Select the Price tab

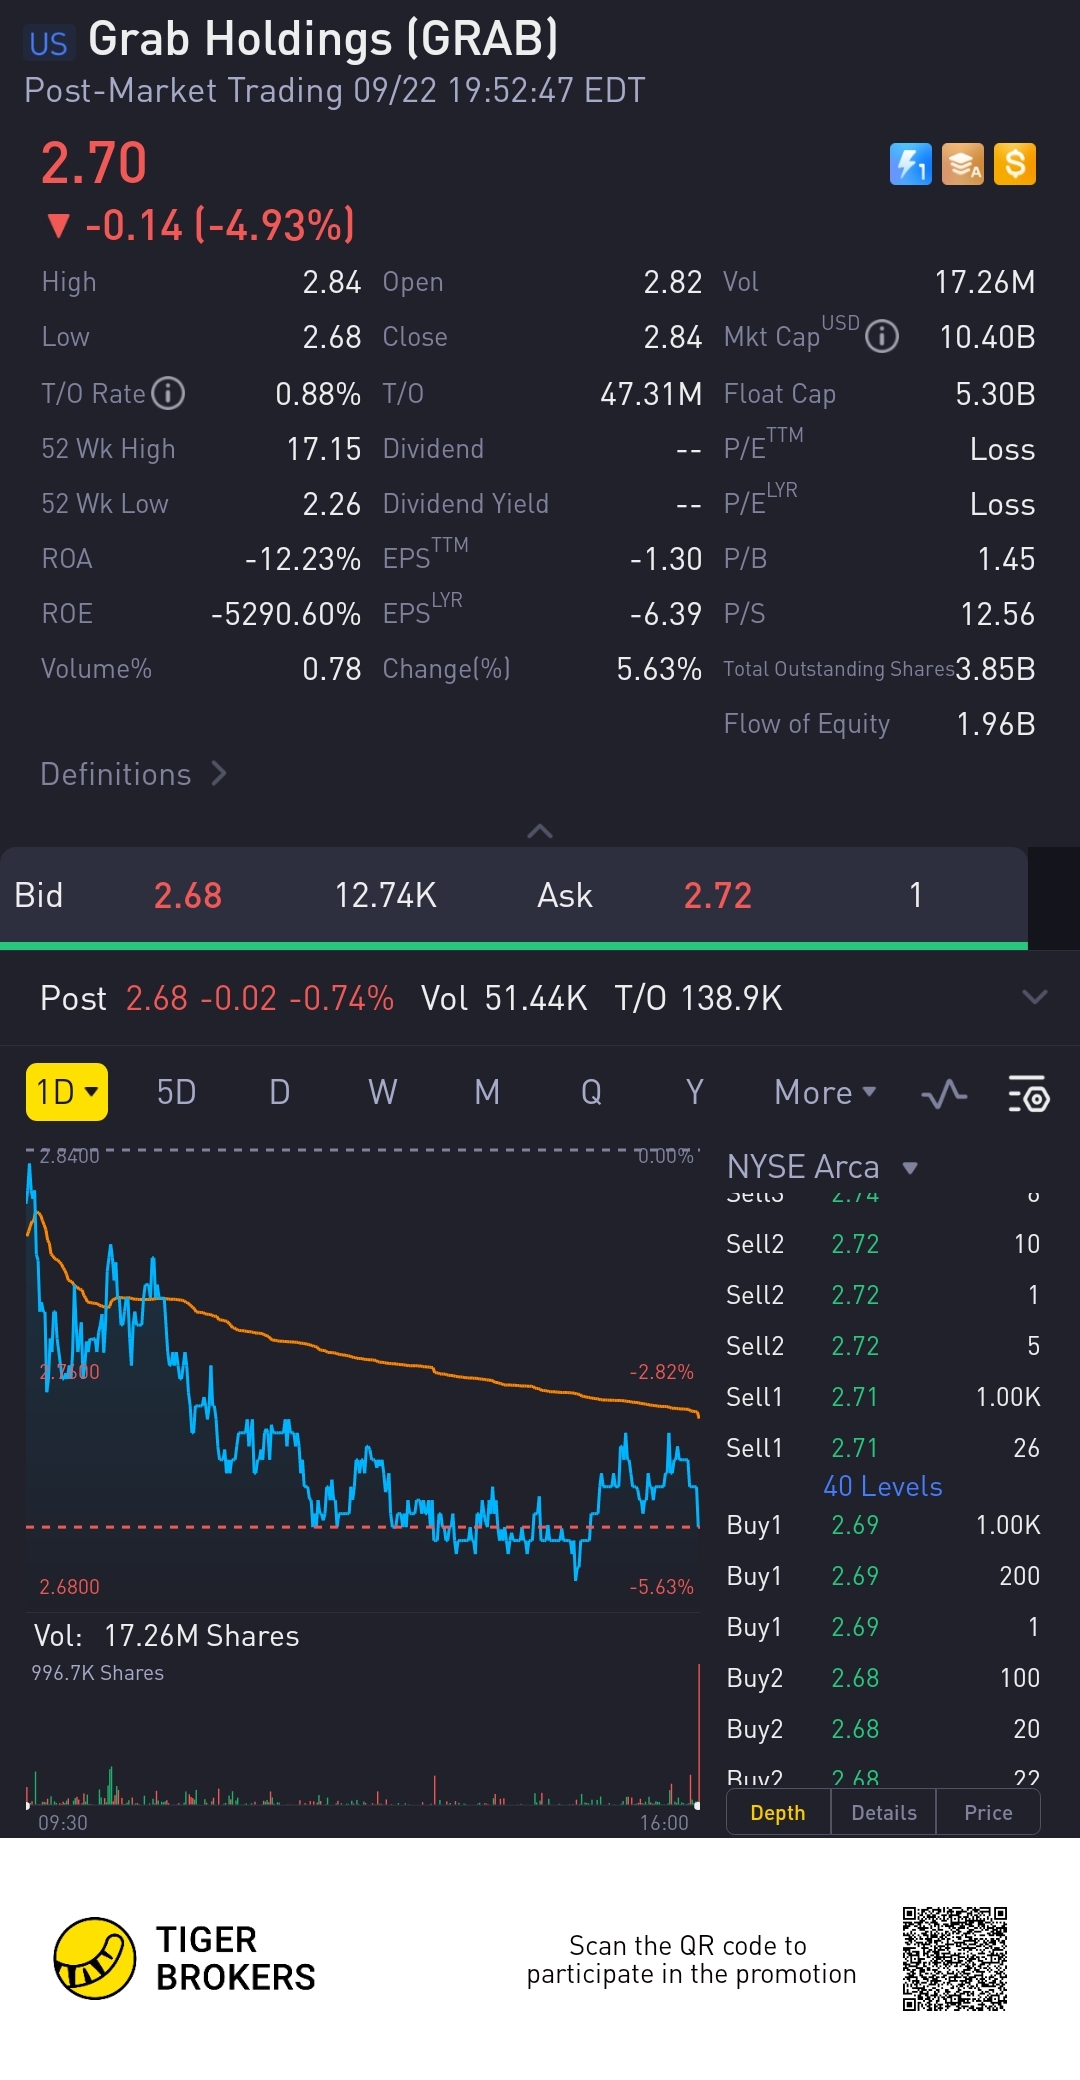[988, 1813]
